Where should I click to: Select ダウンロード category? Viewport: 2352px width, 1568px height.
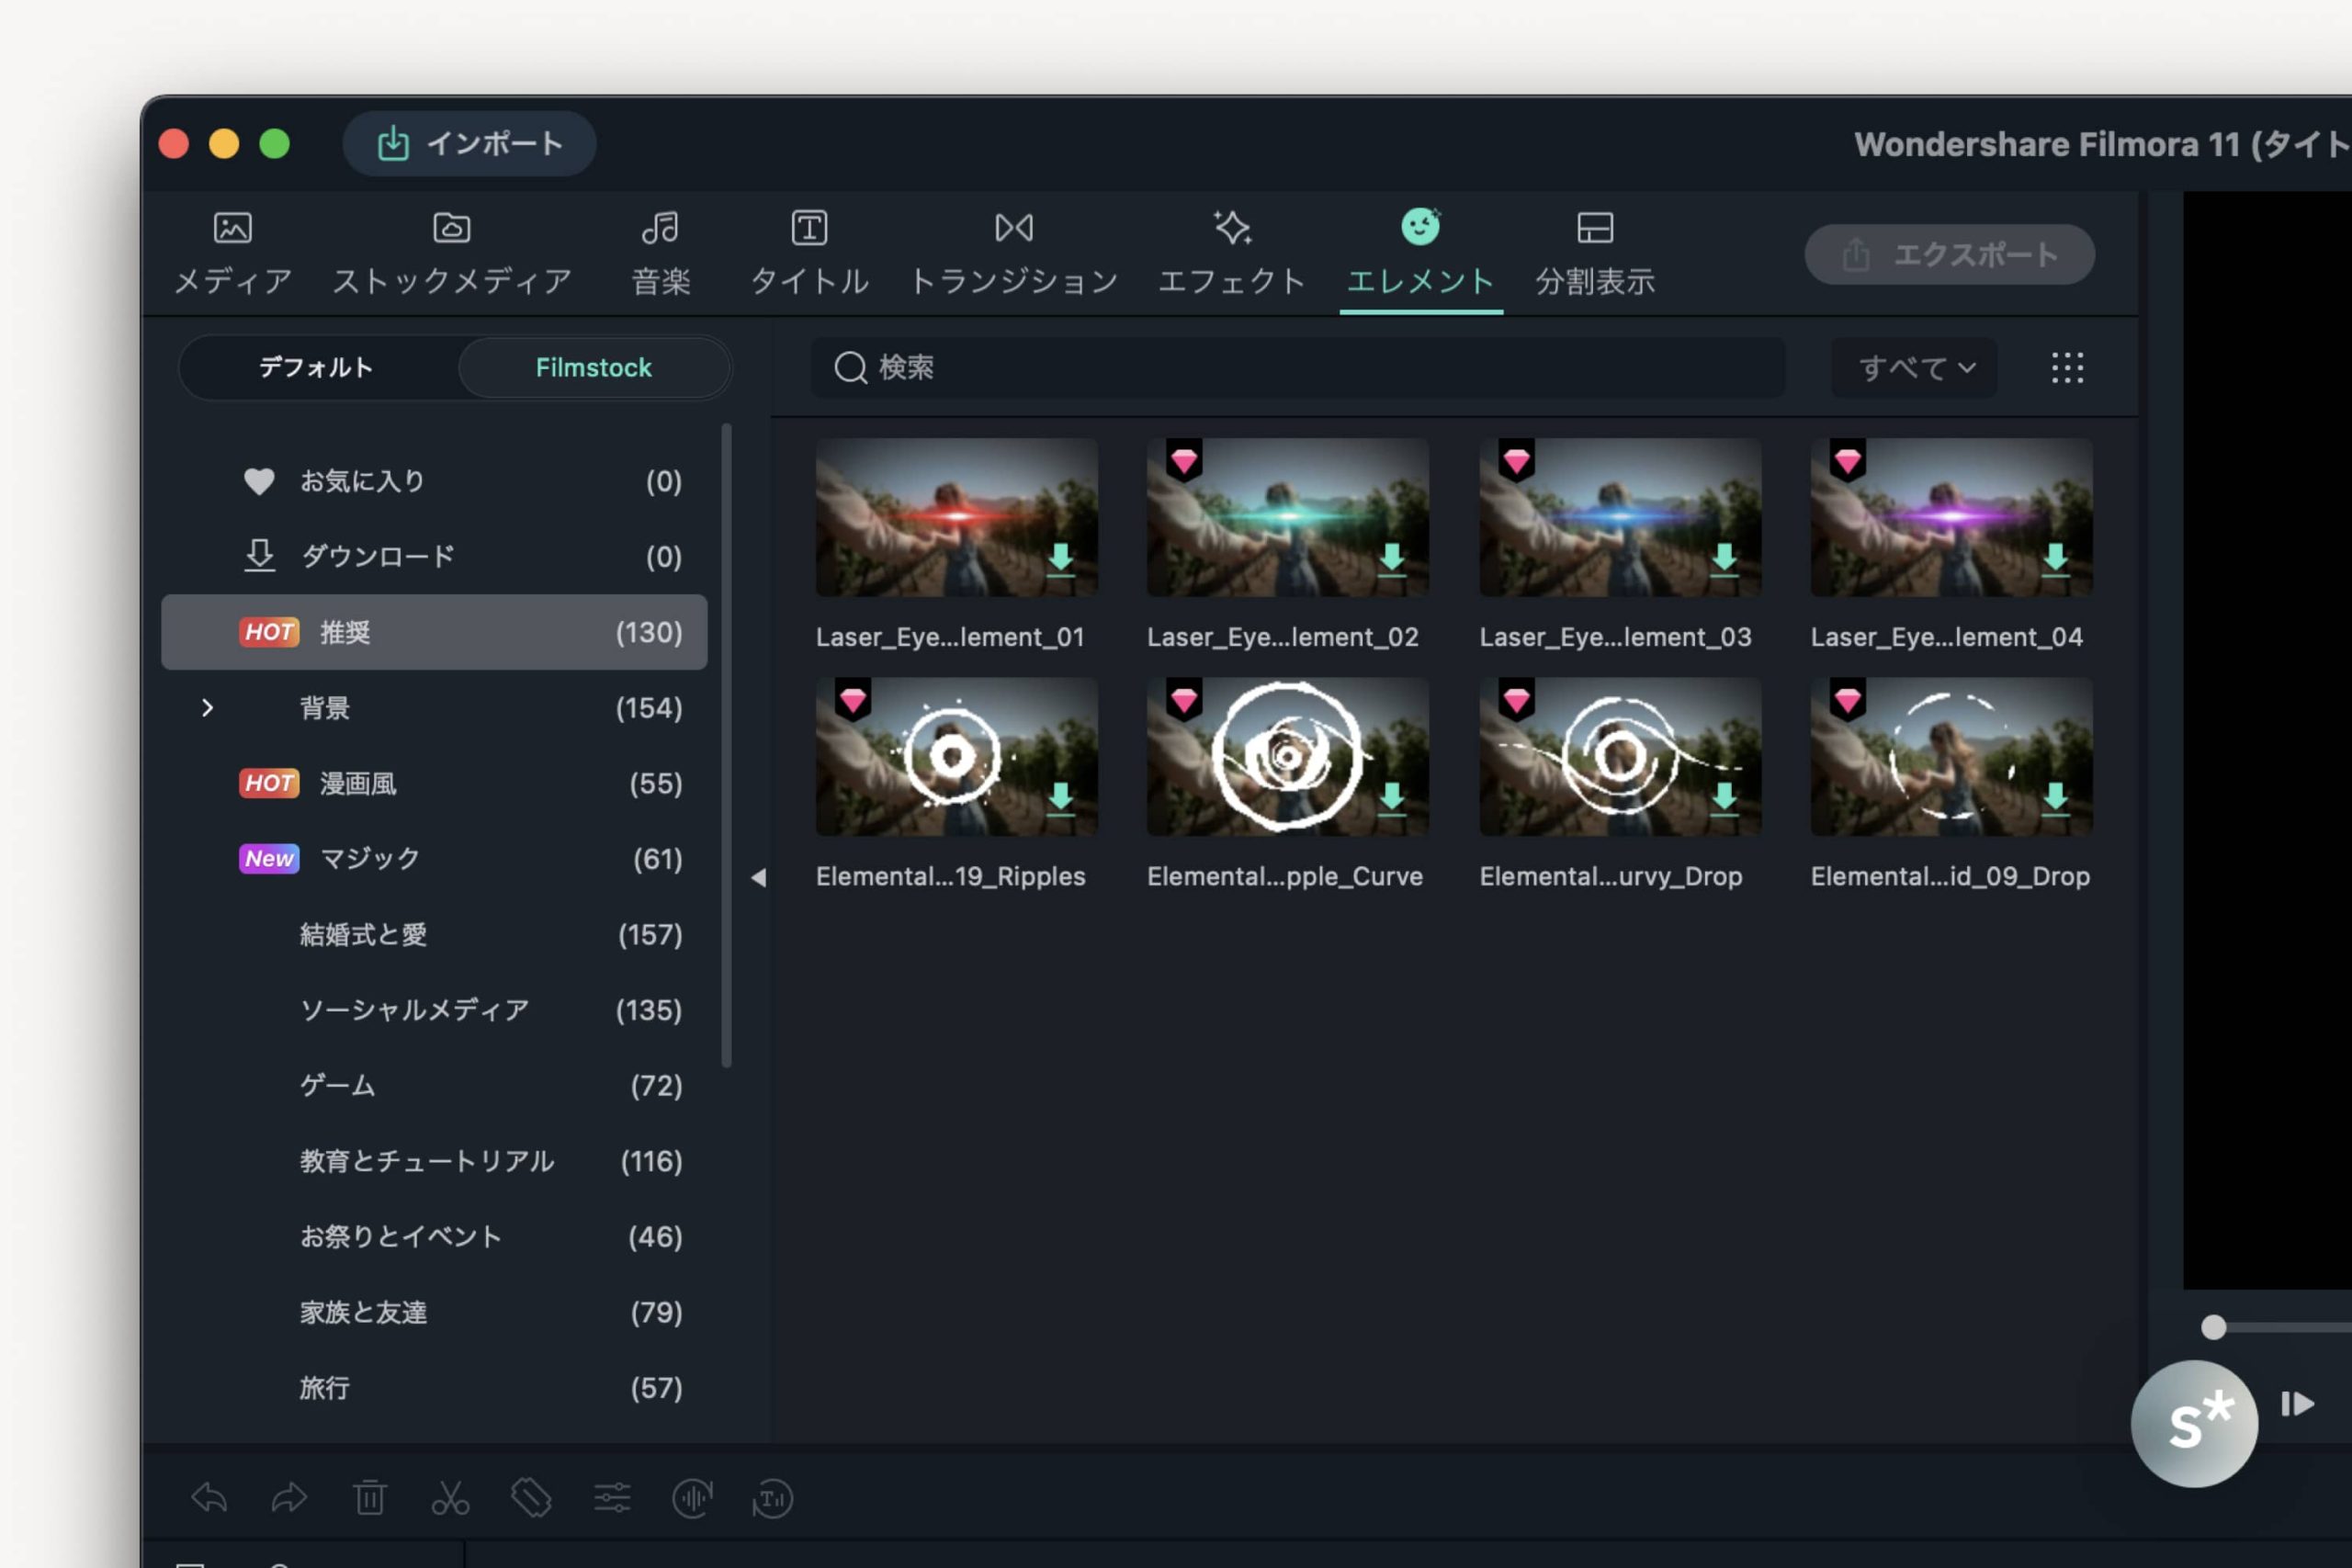(x=434, y=556)
